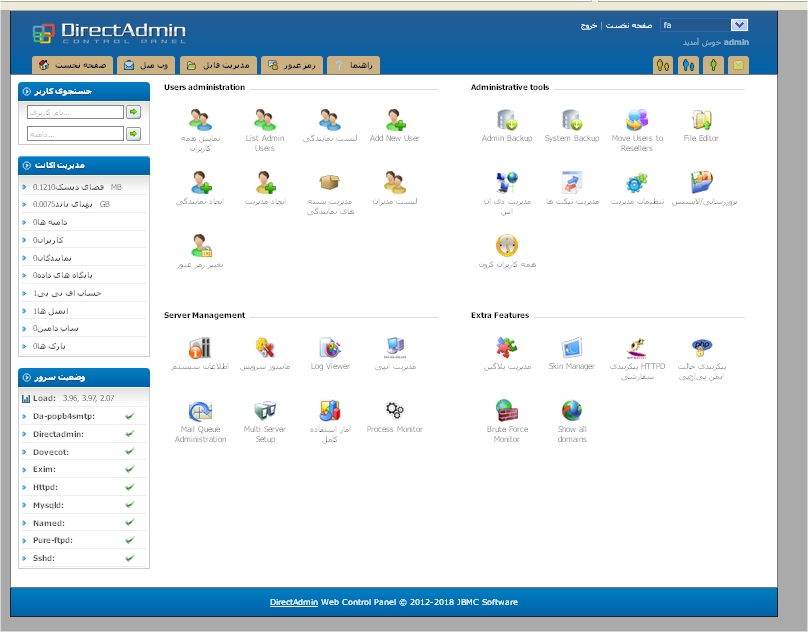Select the Sshd: status row
Viewport: 808px width, 632px height.
pyautogui.click(x=84, y=558)
